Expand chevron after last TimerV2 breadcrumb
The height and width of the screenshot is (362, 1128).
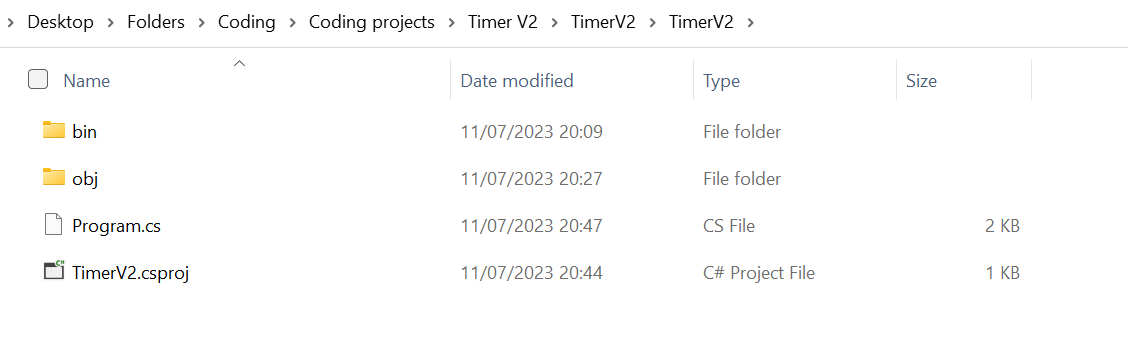coord(751,22)
